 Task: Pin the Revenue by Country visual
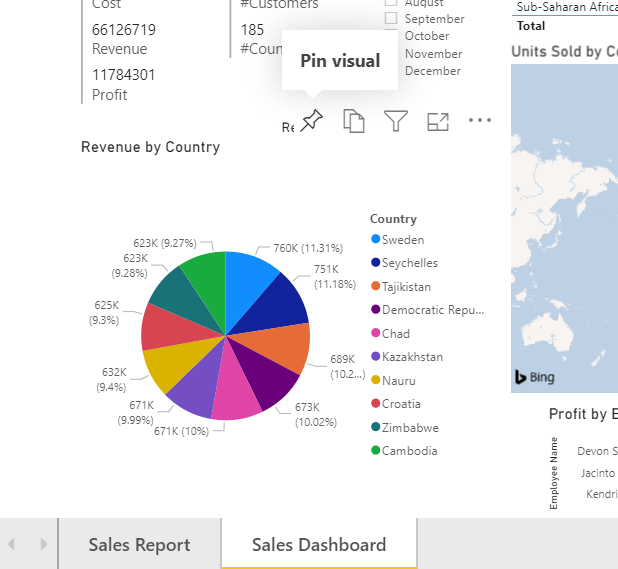tap(312, 121)
